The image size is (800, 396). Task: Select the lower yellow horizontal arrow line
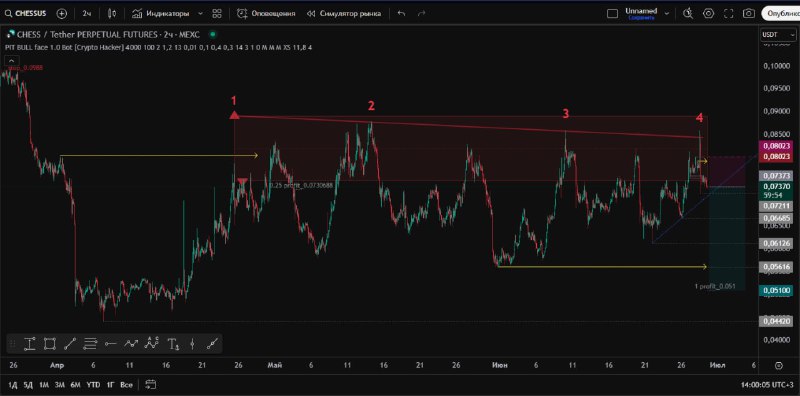click(x=602, y=266)
